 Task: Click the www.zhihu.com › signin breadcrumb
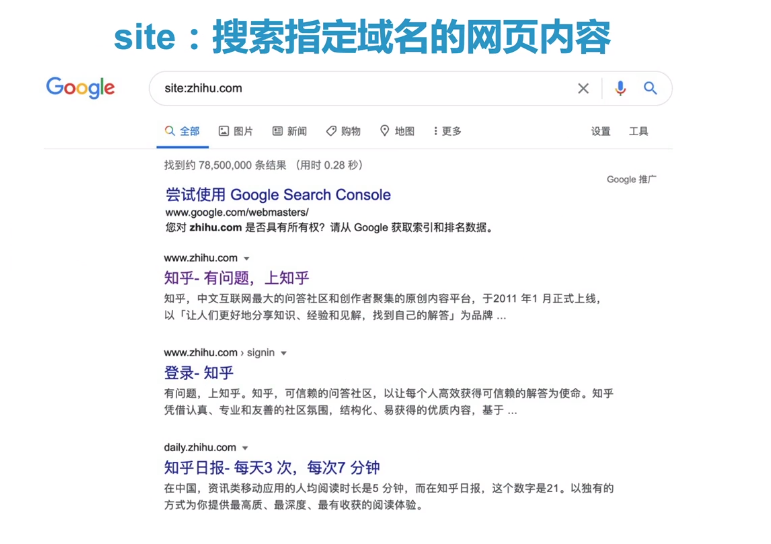point(219,353)
